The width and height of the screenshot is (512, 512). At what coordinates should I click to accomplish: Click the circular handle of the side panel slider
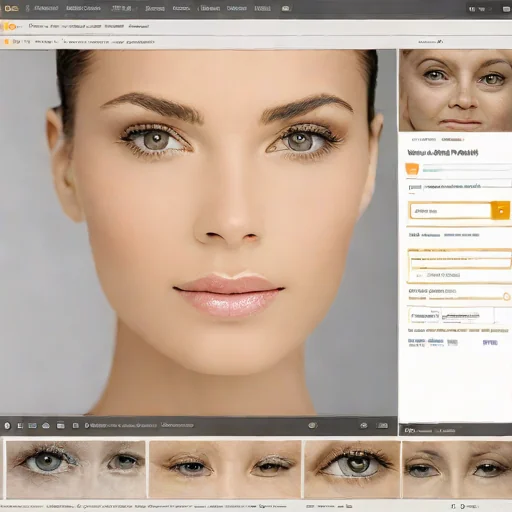(506, 296)
